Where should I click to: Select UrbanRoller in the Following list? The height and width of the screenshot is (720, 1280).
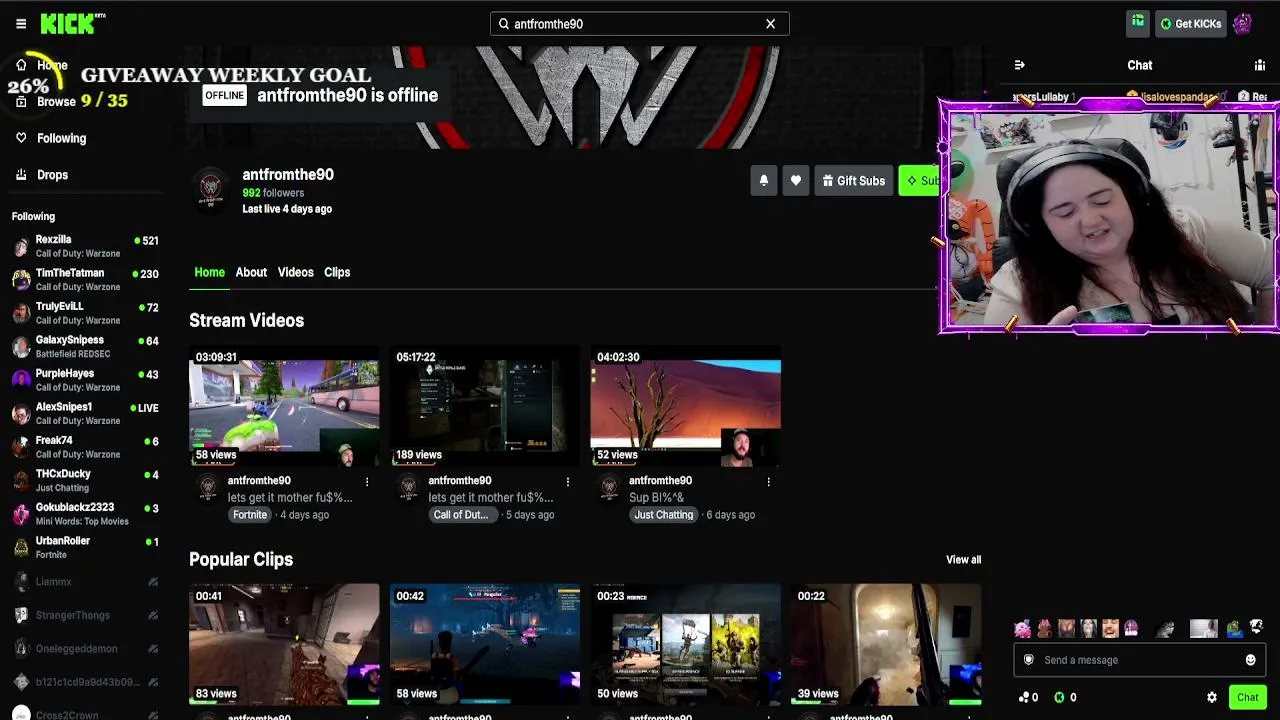(x=86, y=548)
